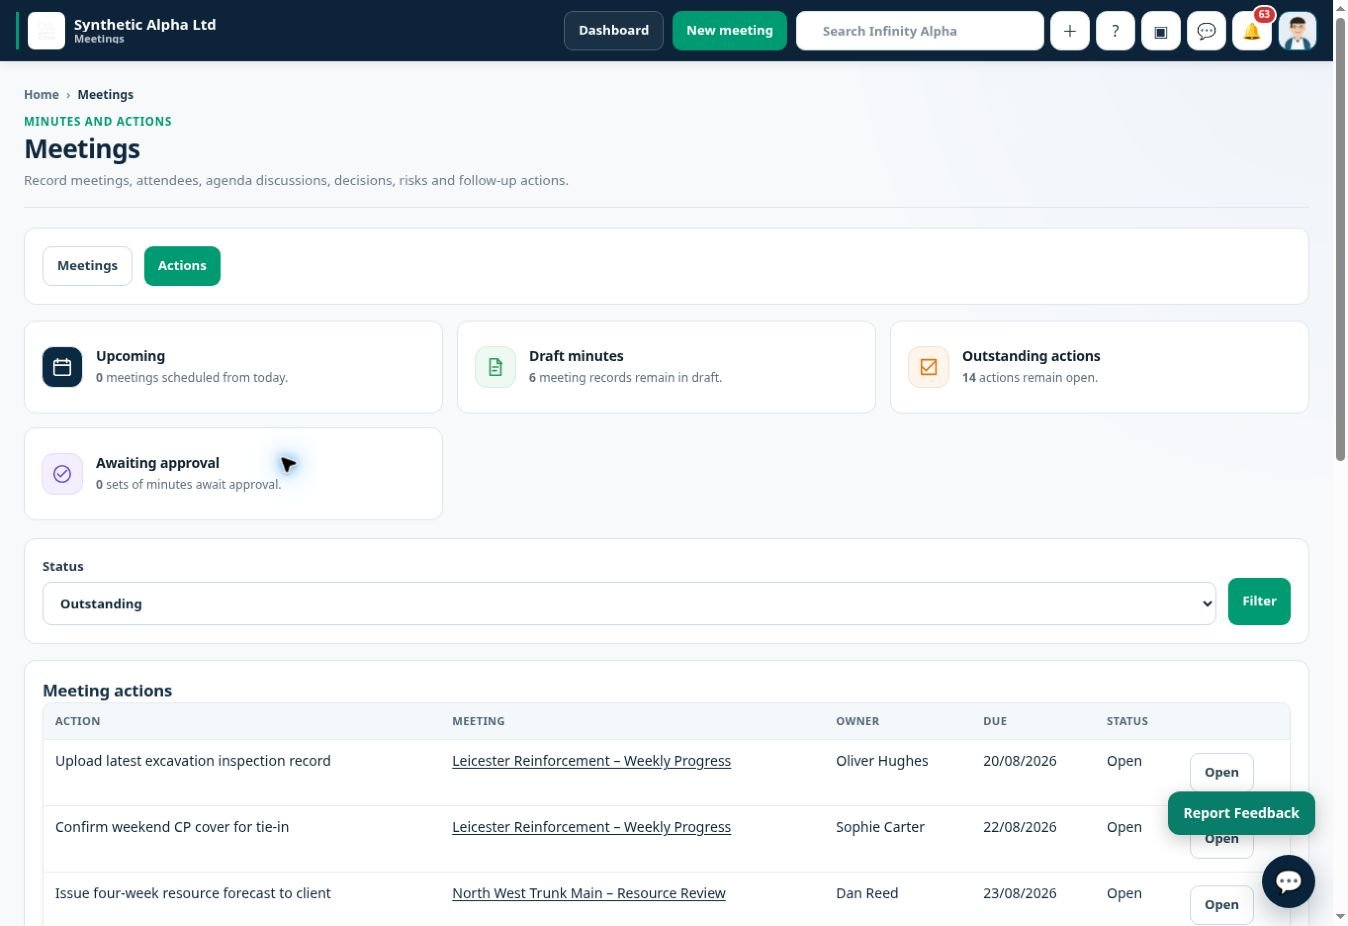The height and width of the screenshot is (926, 1348).
Task: Click Report Feedback button
Action: click(x=1241, y=813)
